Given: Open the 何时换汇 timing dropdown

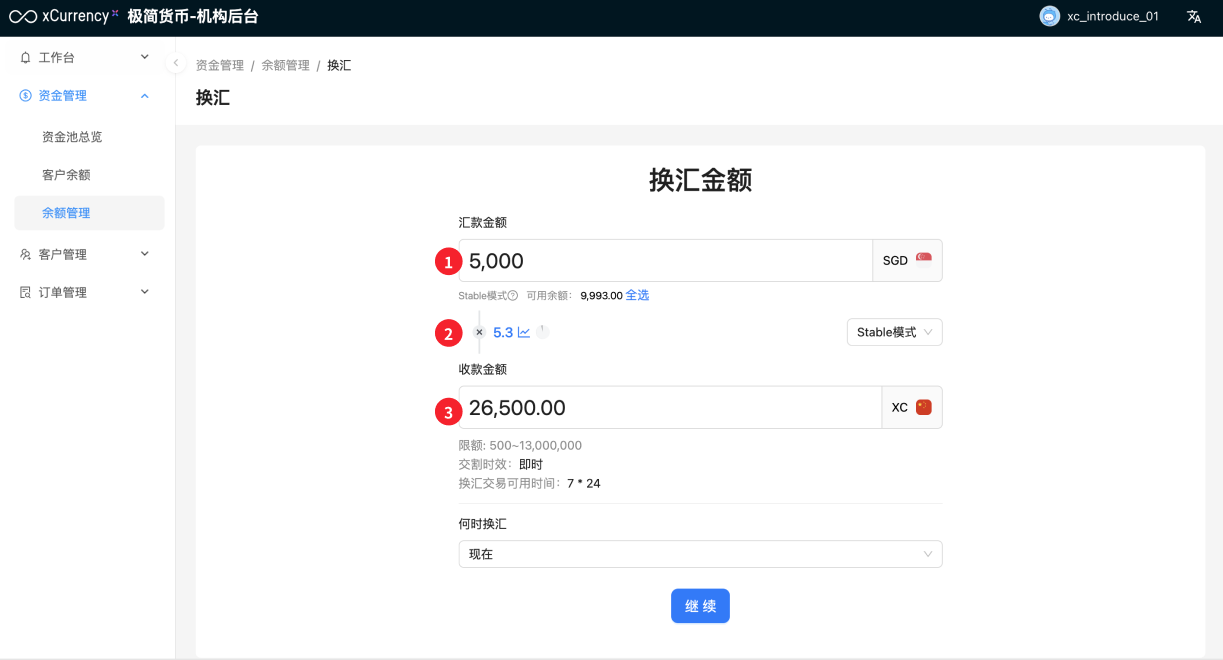Looking at the screenshot, I should 700,554.
